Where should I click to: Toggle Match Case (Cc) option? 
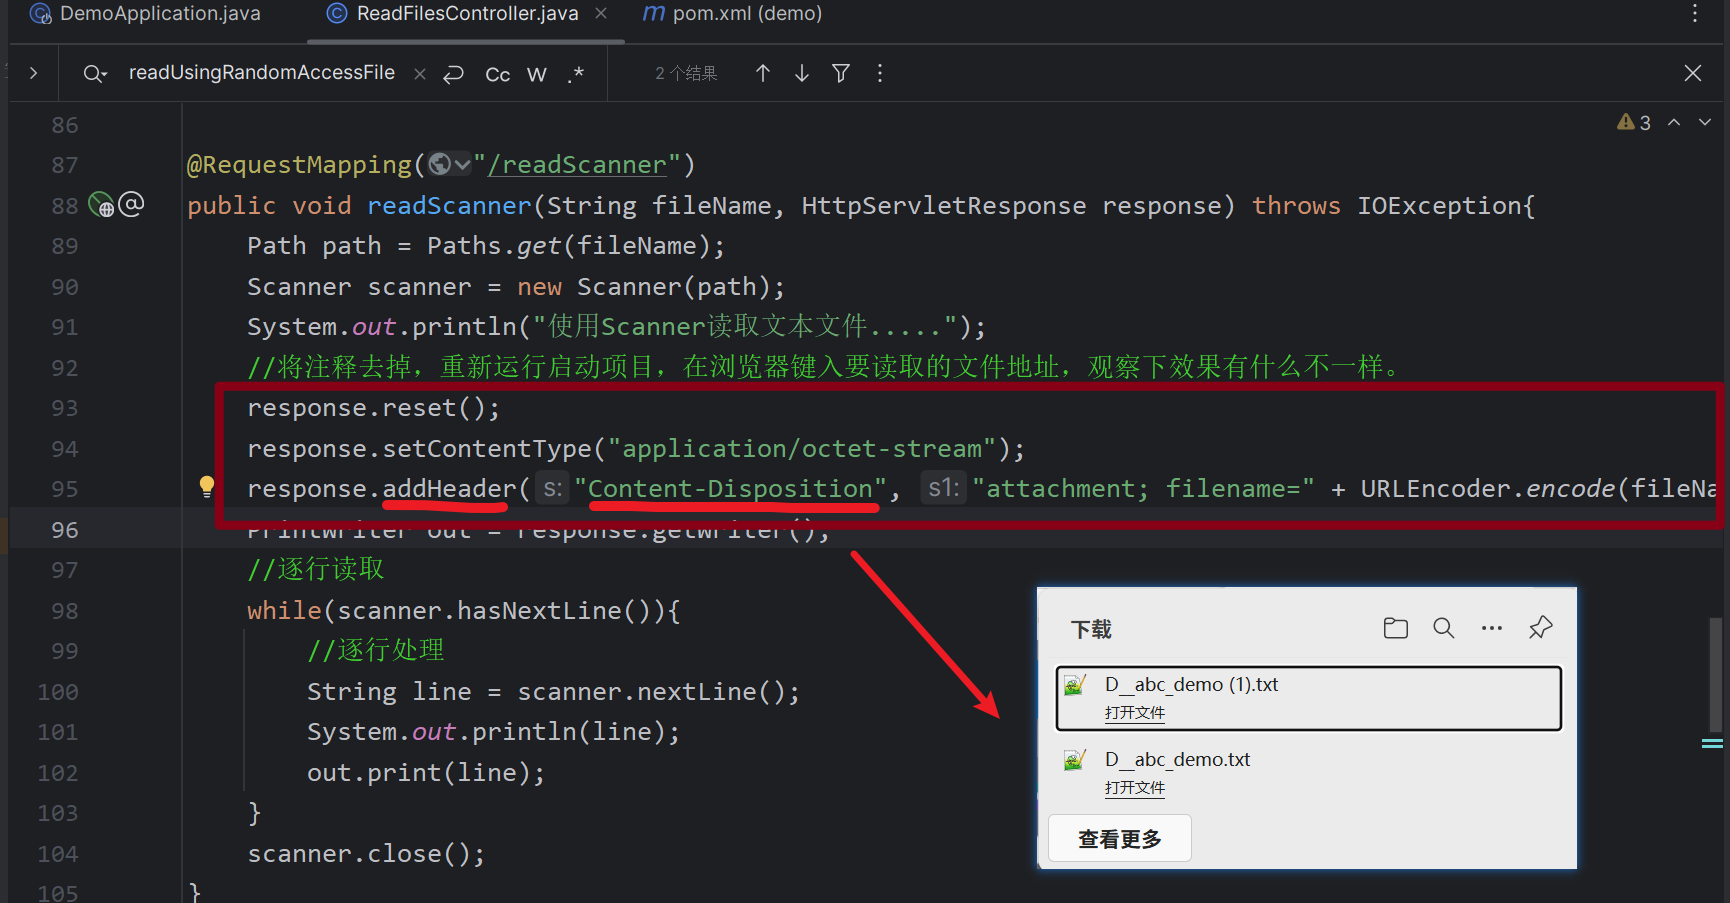(497, 74)
